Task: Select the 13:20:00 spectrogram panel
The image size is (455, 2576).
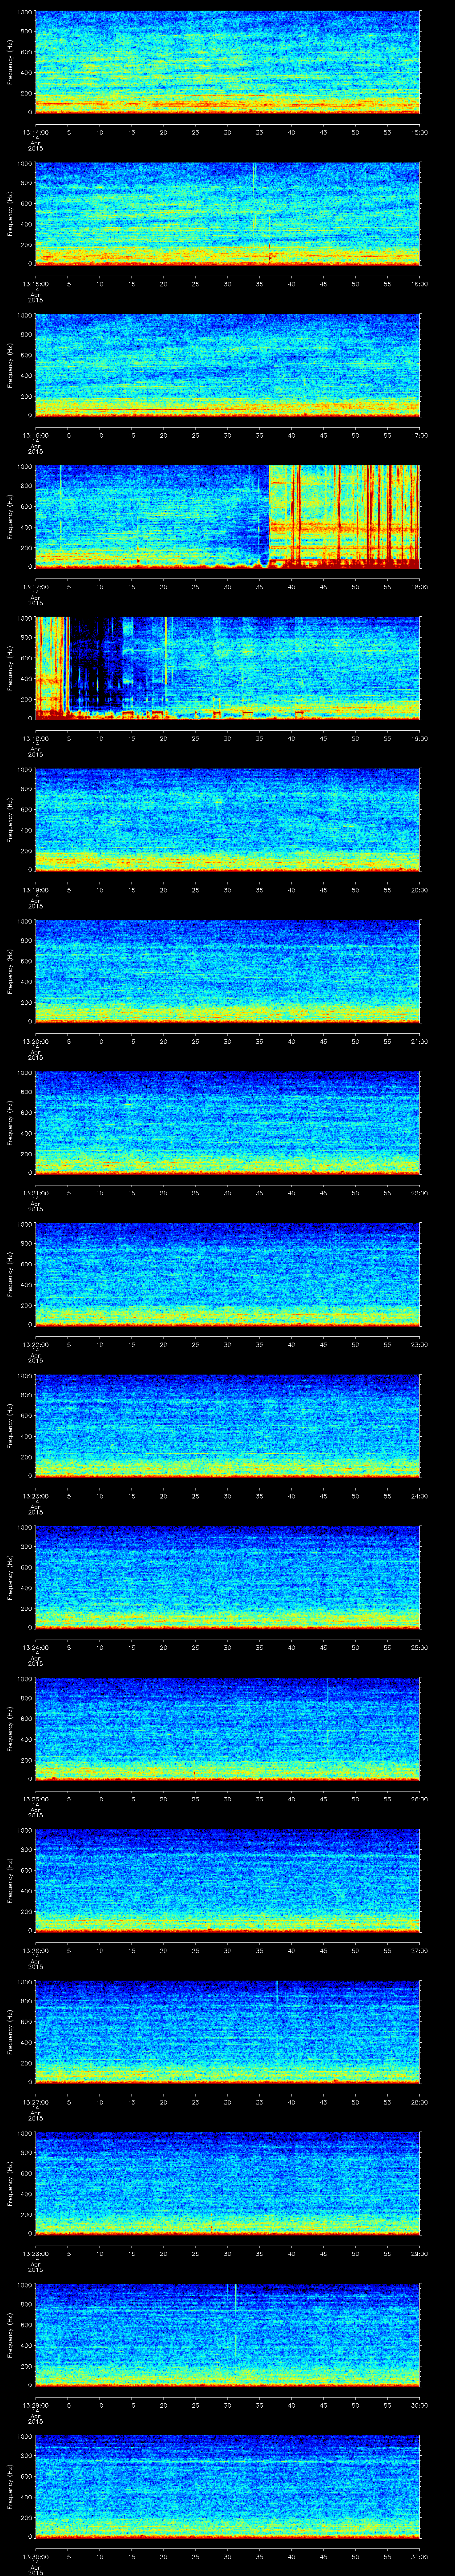Action: (x=227, y=971)
